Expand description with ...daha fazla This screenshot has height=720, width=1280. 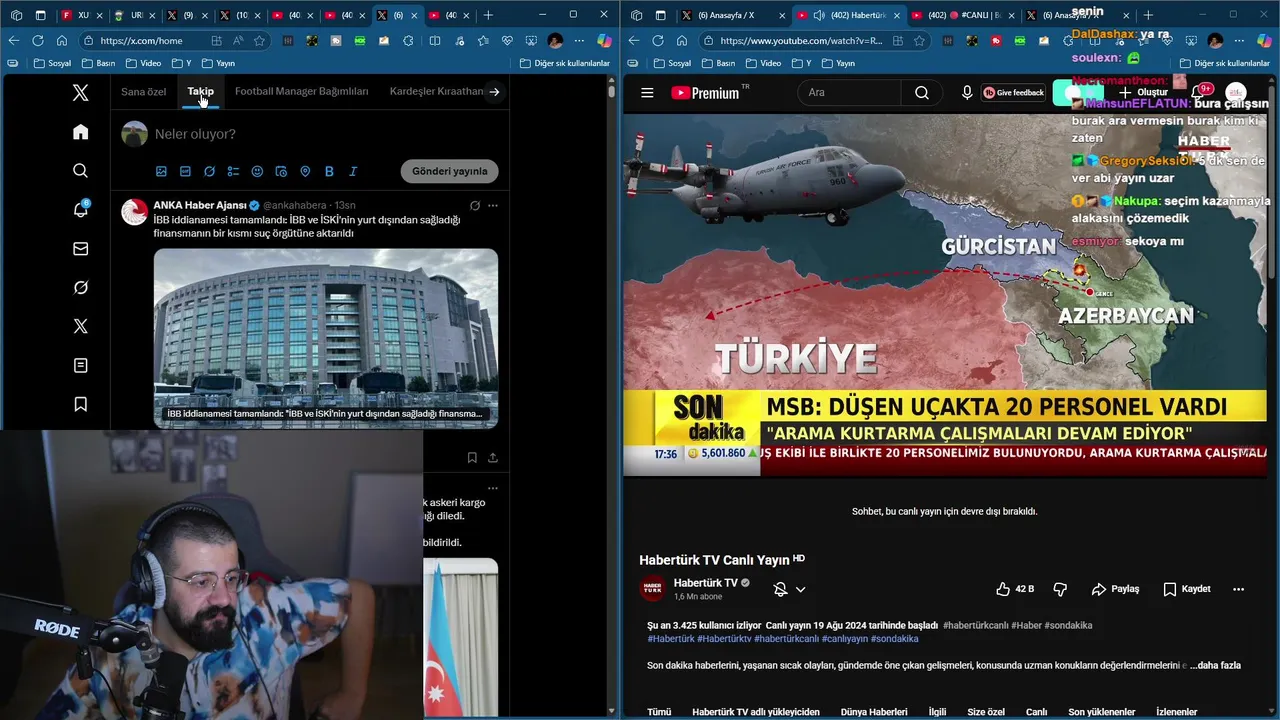click(1216, 665)
